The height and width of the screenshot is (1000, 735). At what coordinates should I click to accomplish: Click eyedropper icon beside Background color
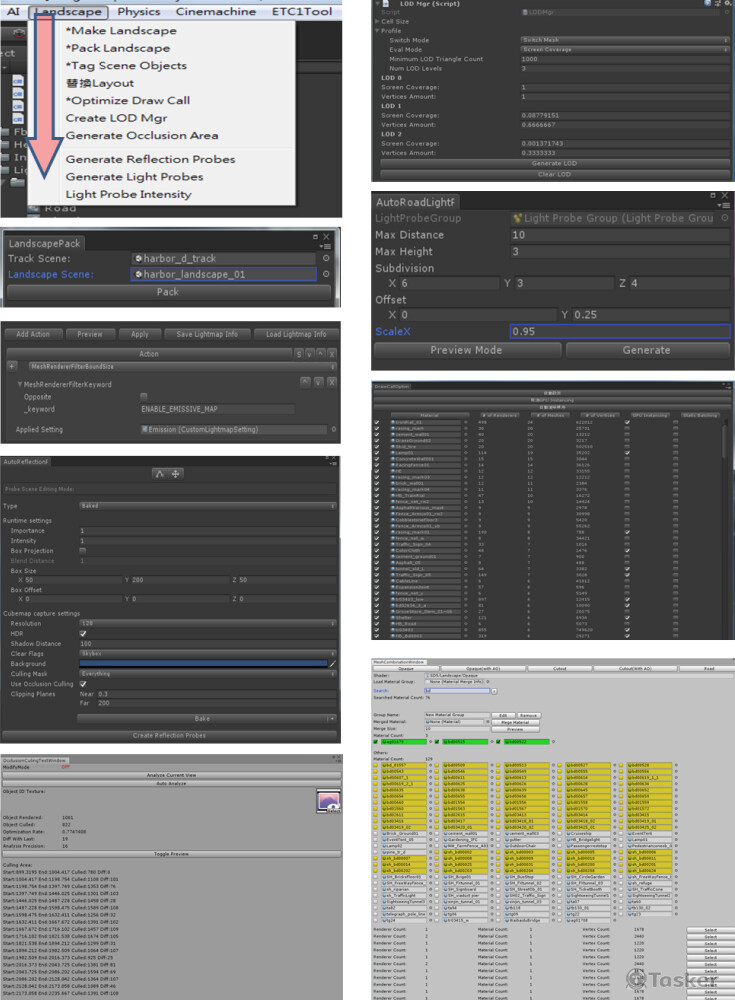point(332,664)
